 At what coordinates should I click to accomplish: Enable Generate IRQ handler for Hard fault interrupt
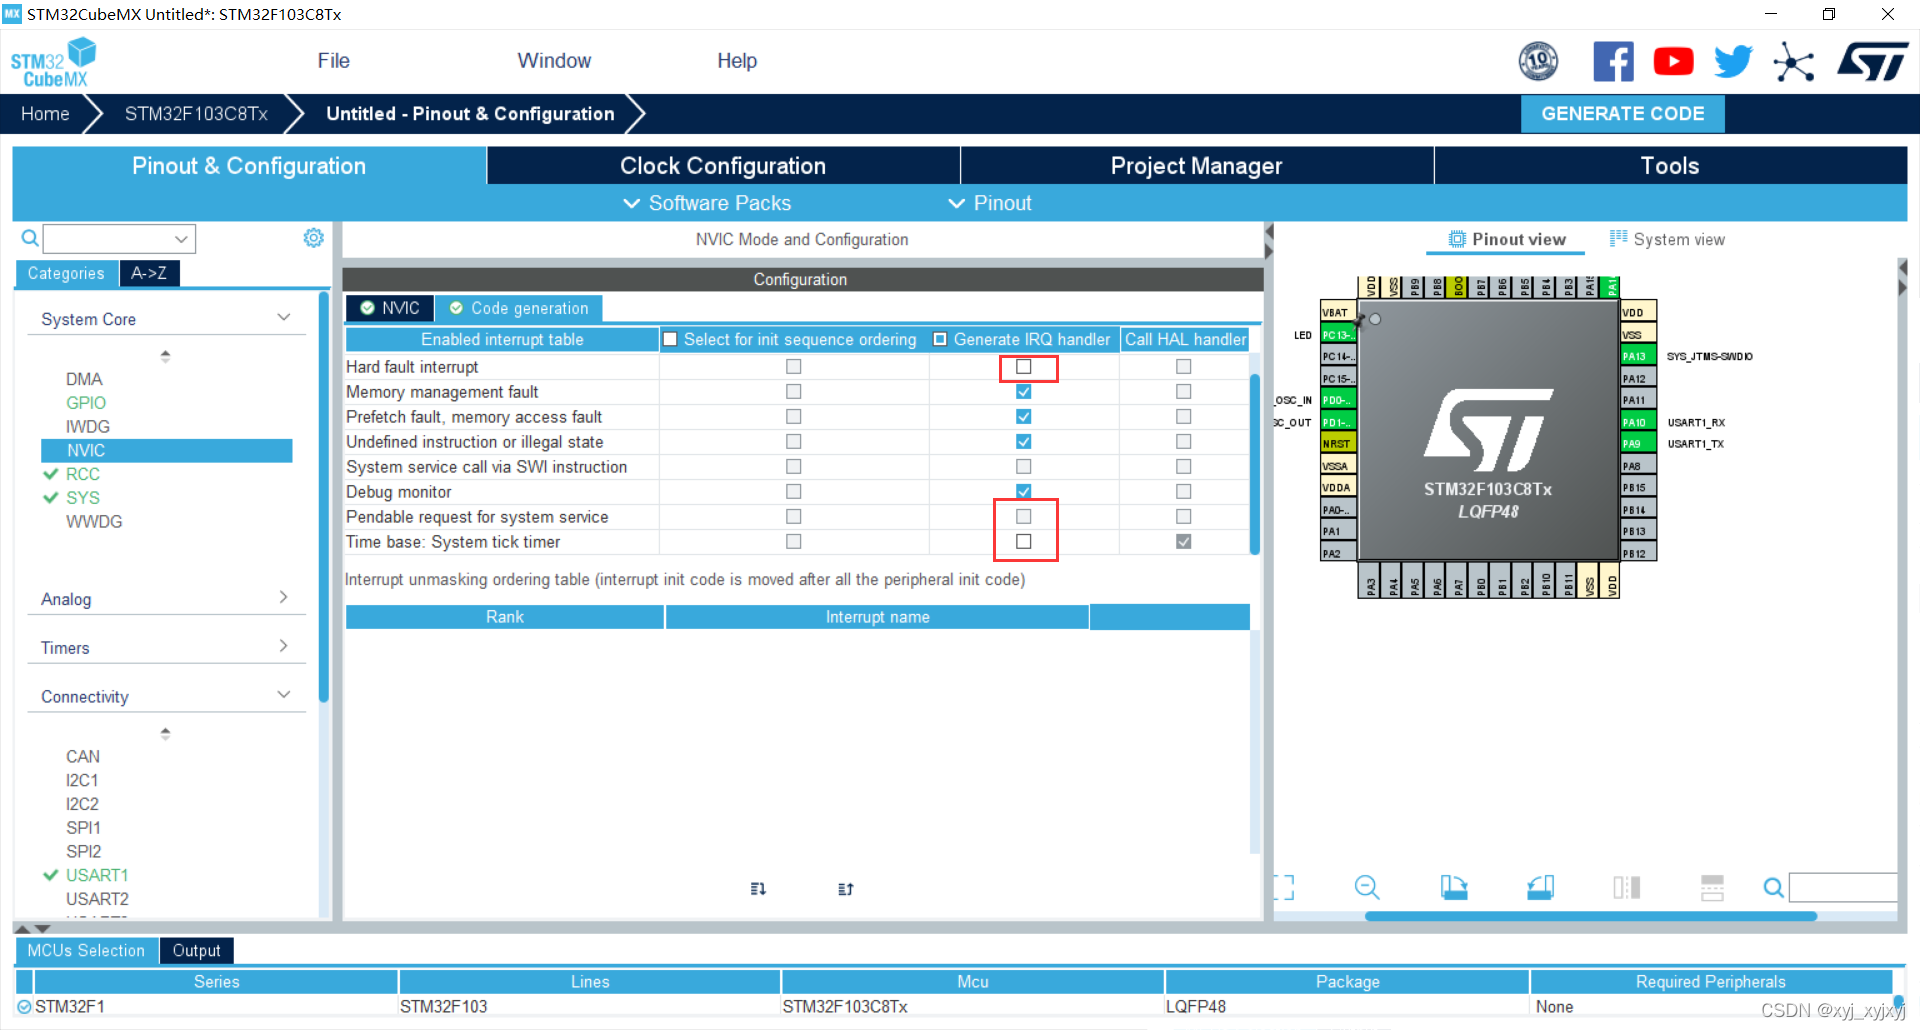click(1023, 367)
